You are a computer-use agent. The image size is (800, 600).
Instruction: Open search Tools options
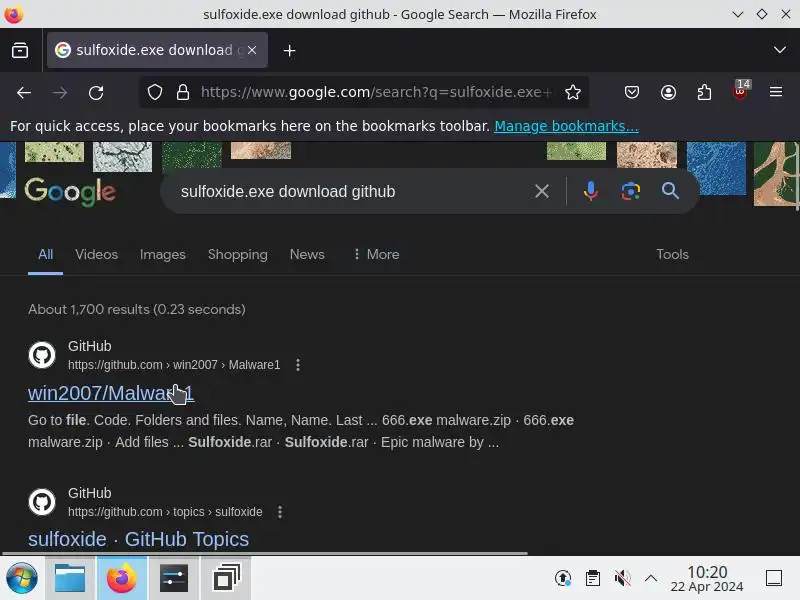tap(672, 255)
